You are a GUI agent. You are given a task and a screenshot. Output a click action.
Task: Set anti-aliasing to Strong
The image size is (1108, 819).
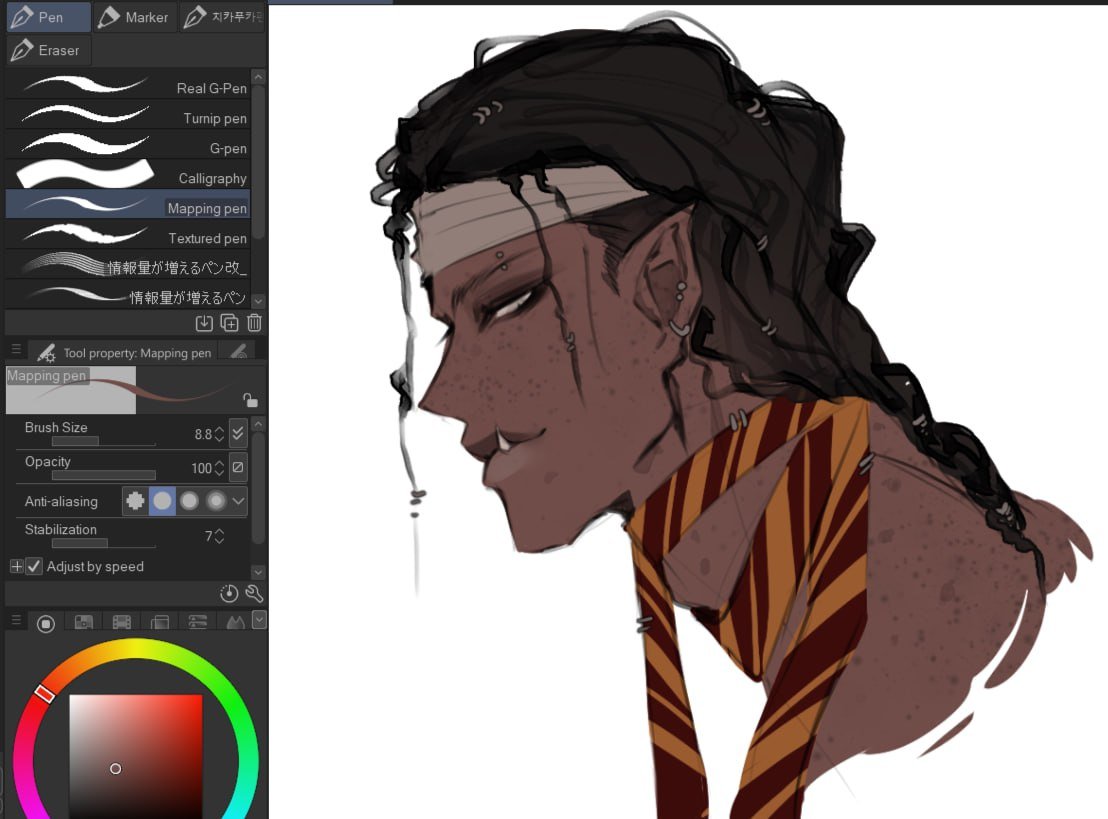coord(216,501)
